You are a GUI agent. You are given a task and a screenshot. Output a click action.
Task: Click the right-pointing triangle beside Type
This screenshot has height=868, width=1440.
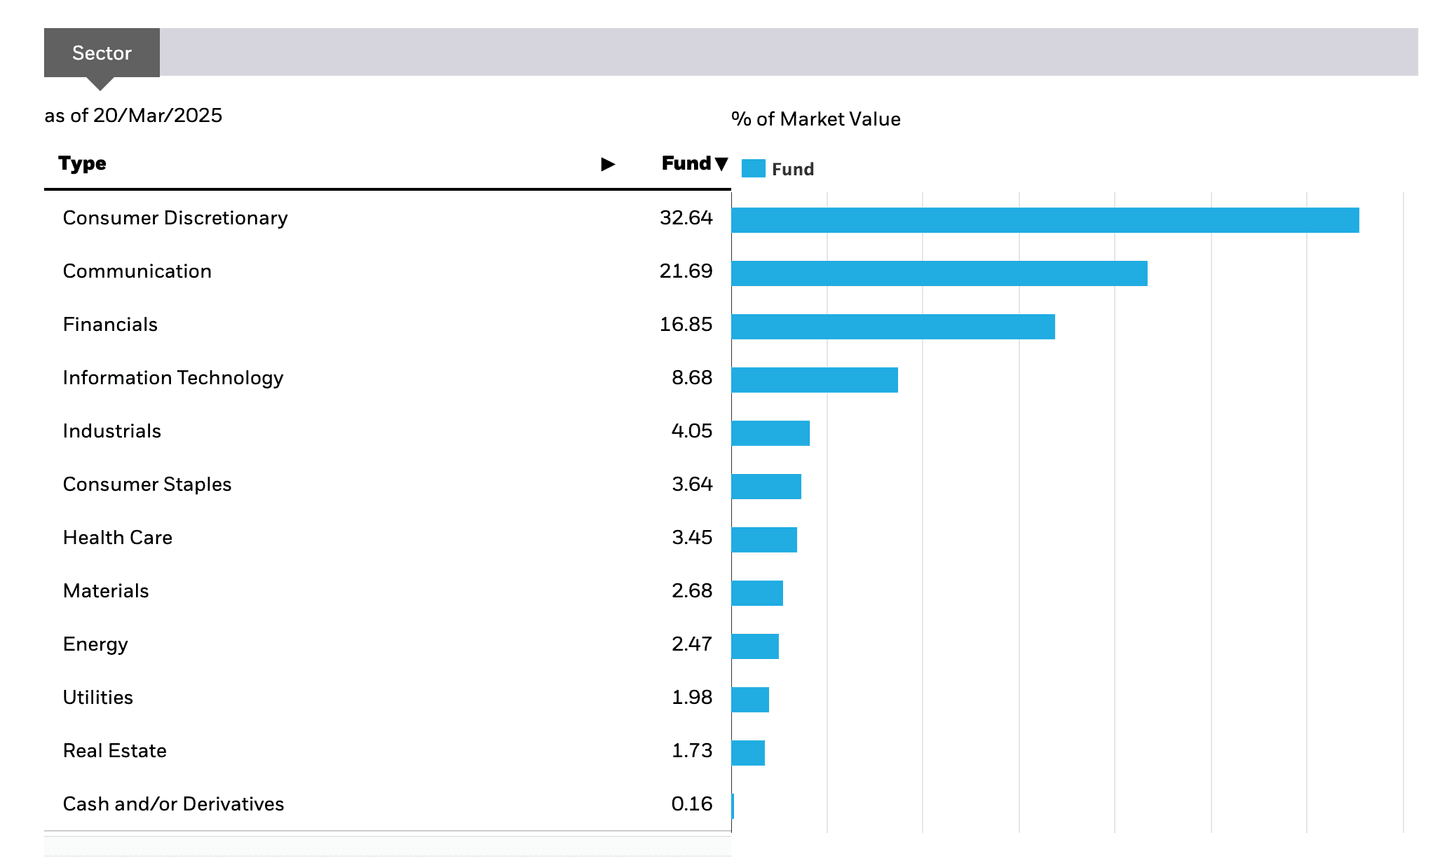click(x=607, y=164)
